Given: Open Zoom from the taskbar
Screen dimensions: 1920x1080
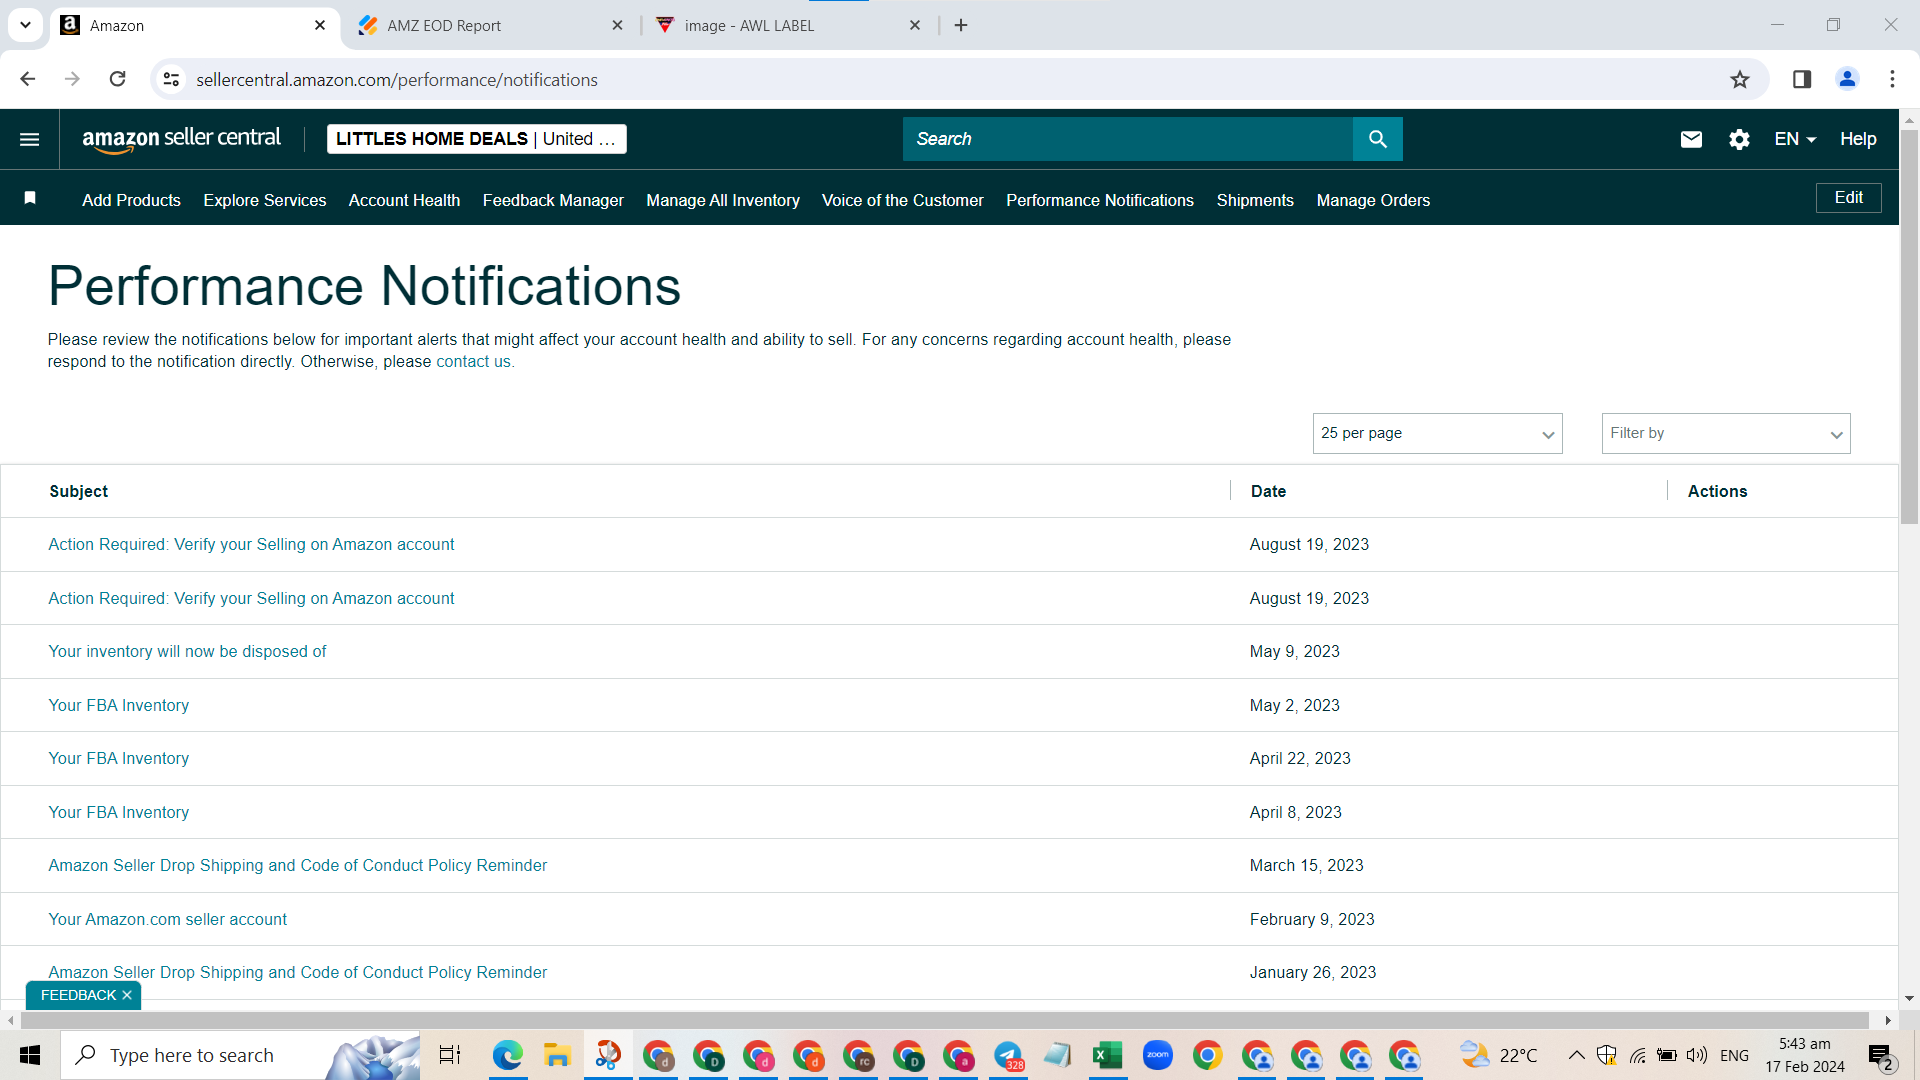Looking at the screenshot, I should point(1157,1055).
